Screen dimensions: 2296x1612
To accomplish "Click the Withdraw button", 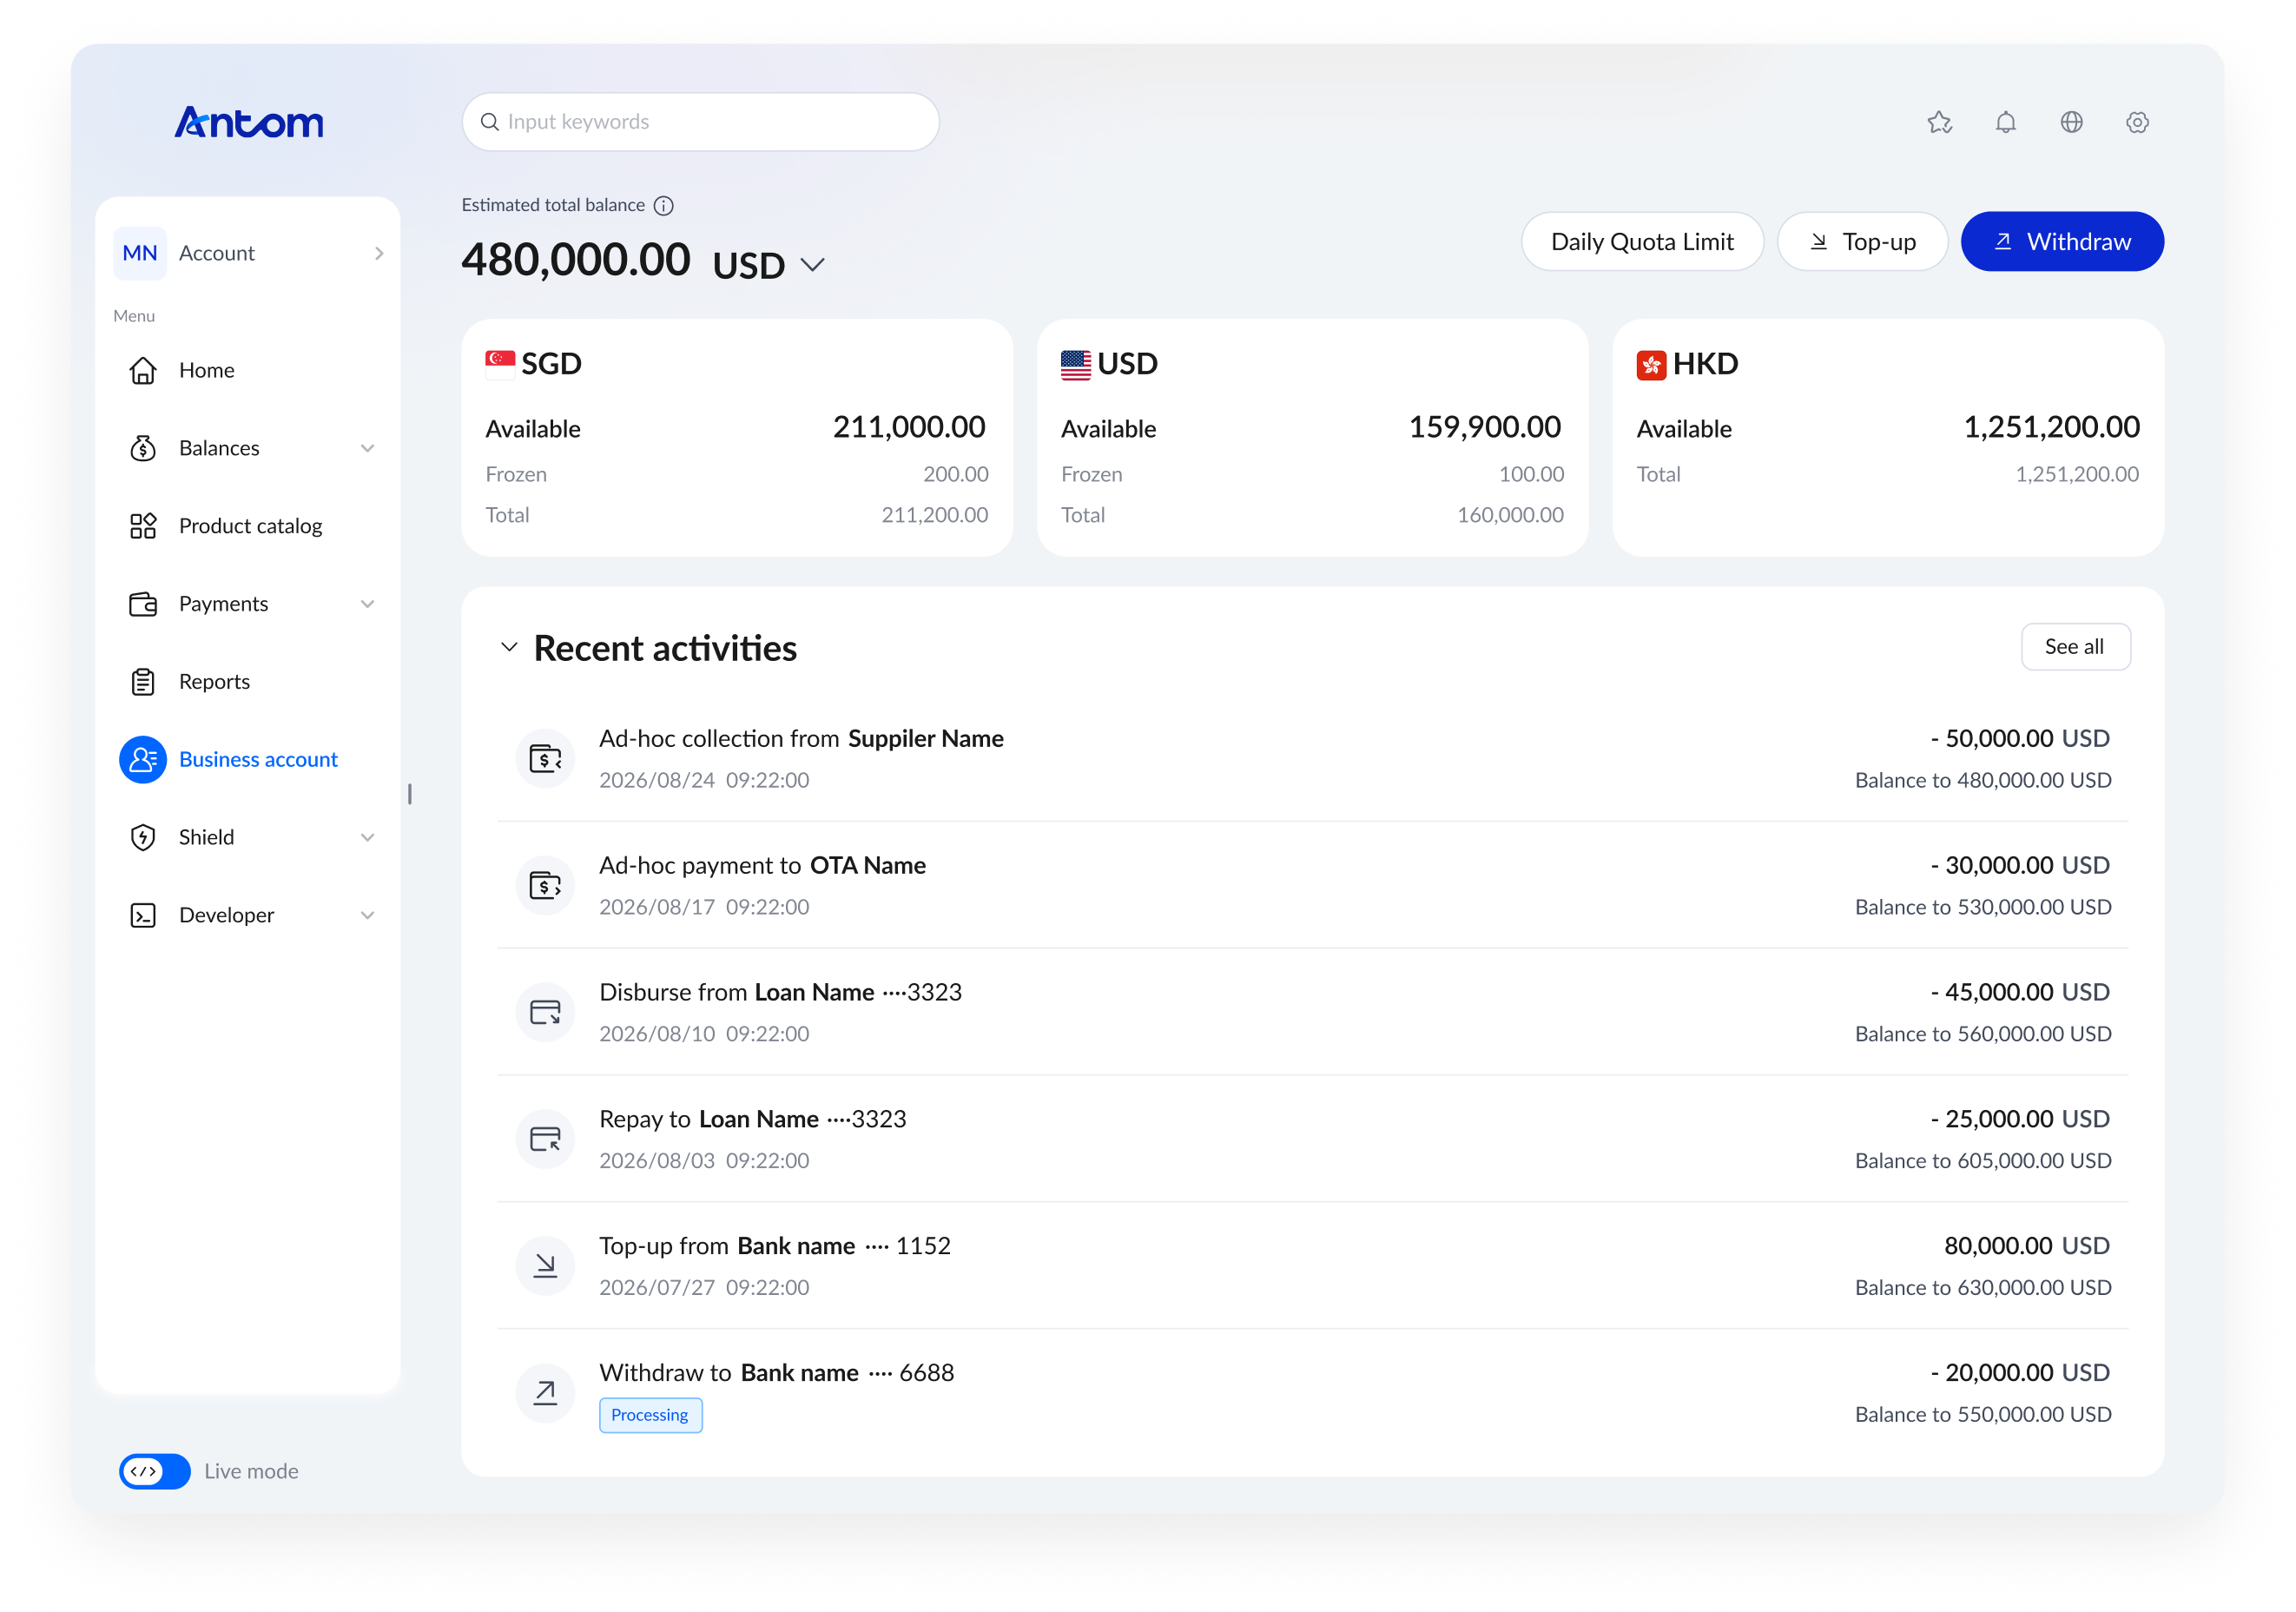I will (x=2062, y=241).
